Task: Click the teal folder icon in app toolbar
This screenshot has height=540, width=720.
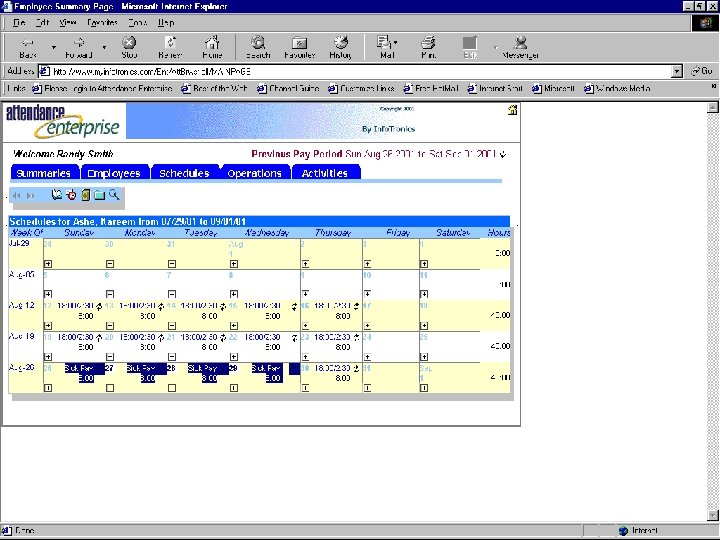Action: tap(100, 195)
